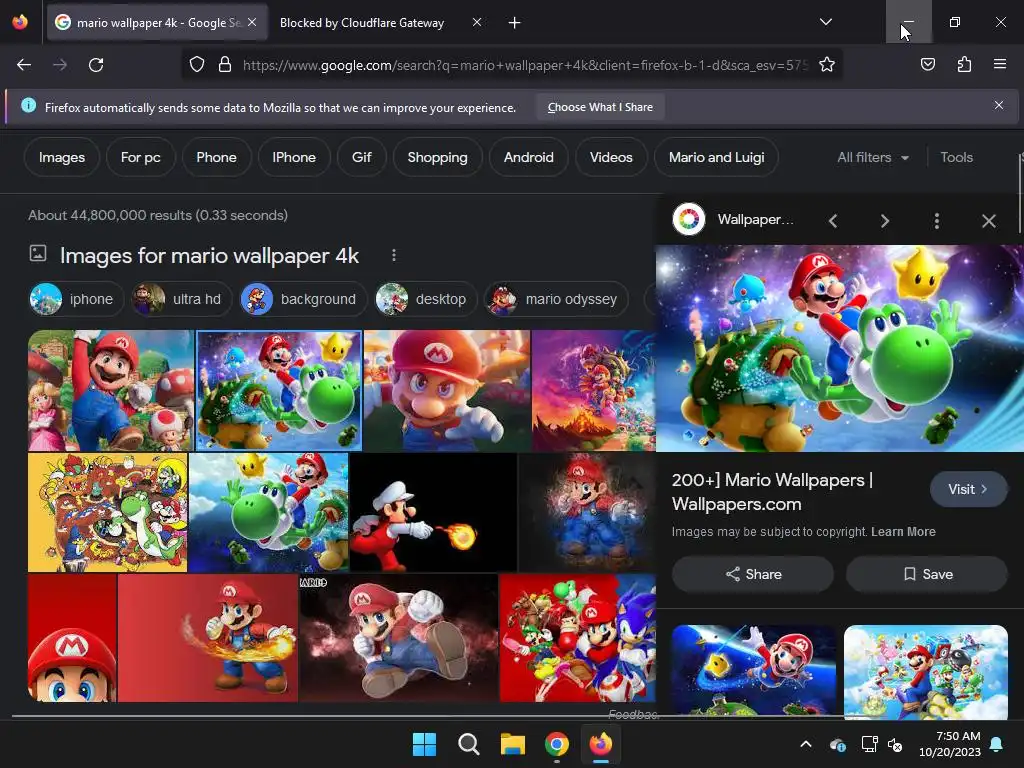
Task: Share the previewed image
Action: [x=753, y=574]
